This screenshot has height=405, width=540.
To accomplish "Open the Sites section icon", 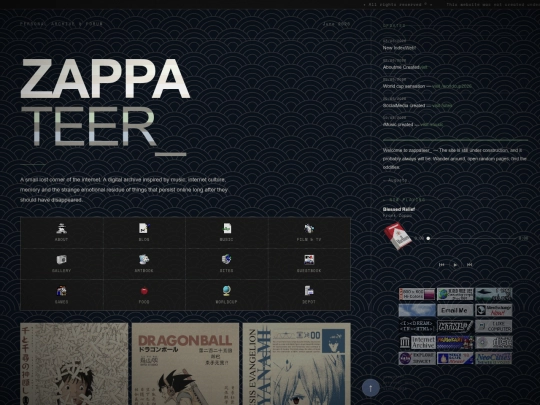I will (x=226, y=259).
